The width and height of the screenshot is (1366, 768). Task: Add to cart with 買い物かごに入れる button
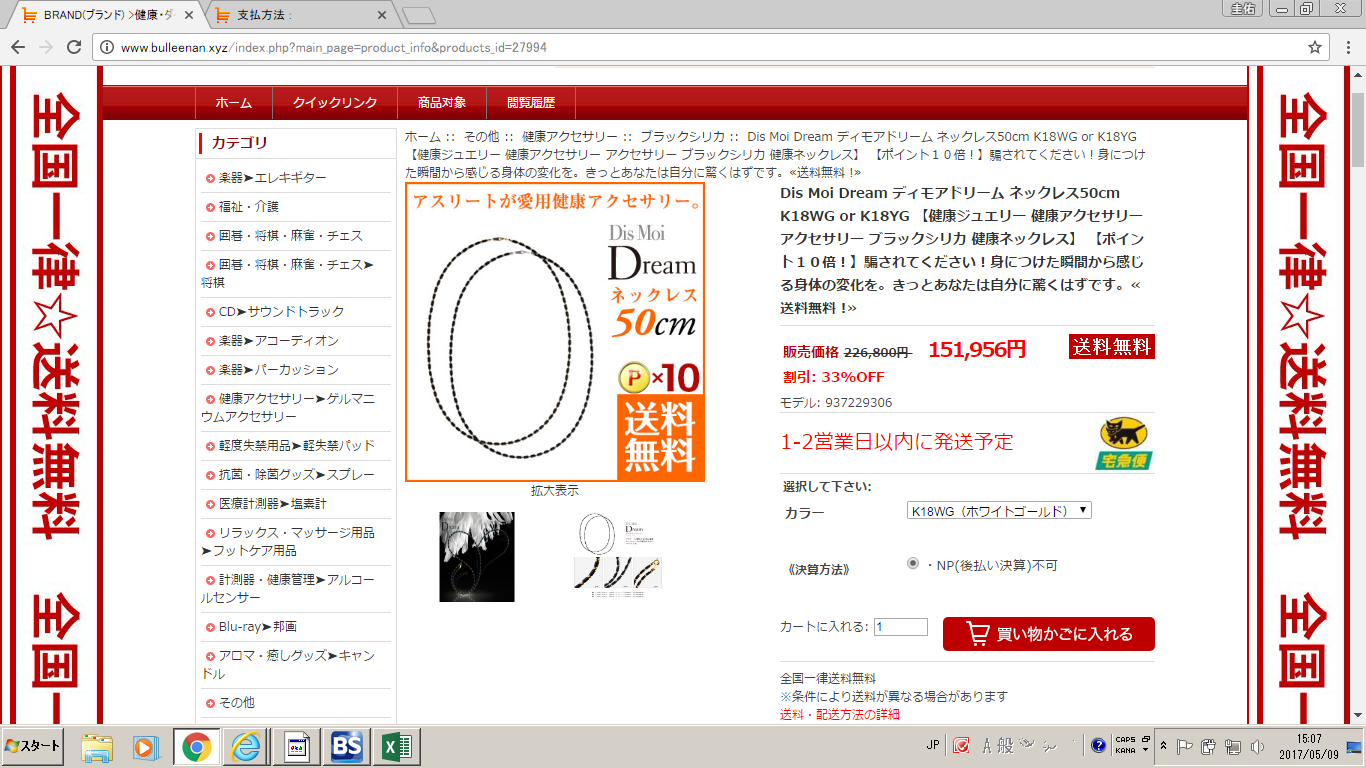[x=1048, y=634]
